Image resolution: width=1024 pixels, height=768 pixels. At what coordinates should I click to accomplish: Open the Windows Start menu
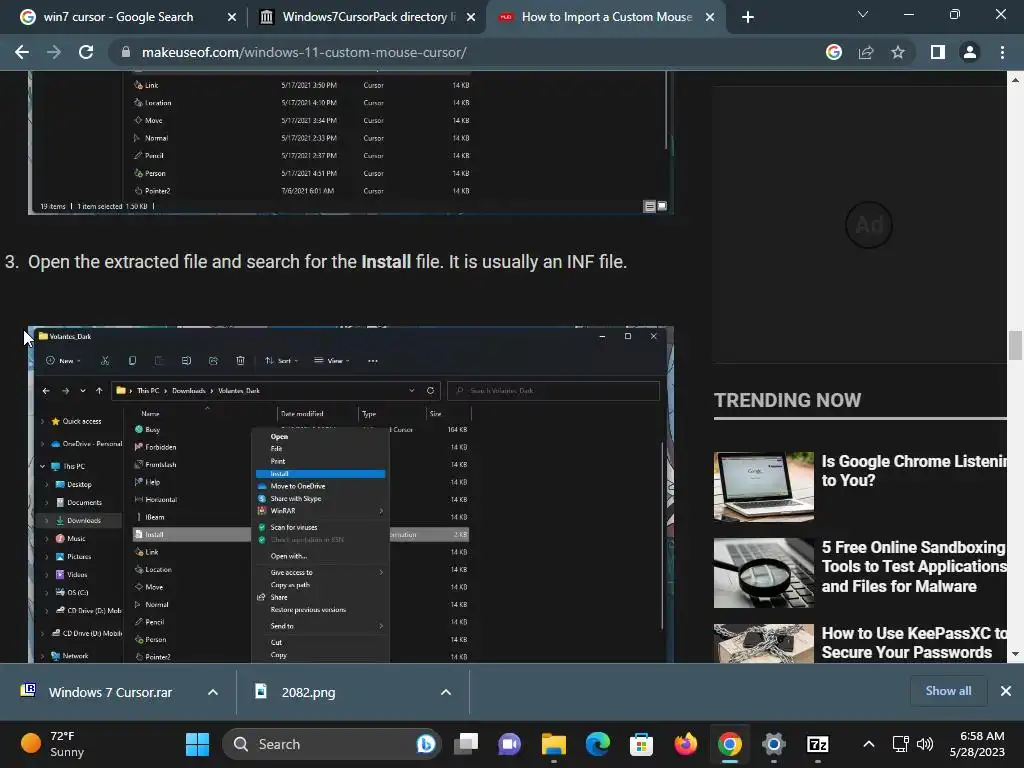[197, 744]
